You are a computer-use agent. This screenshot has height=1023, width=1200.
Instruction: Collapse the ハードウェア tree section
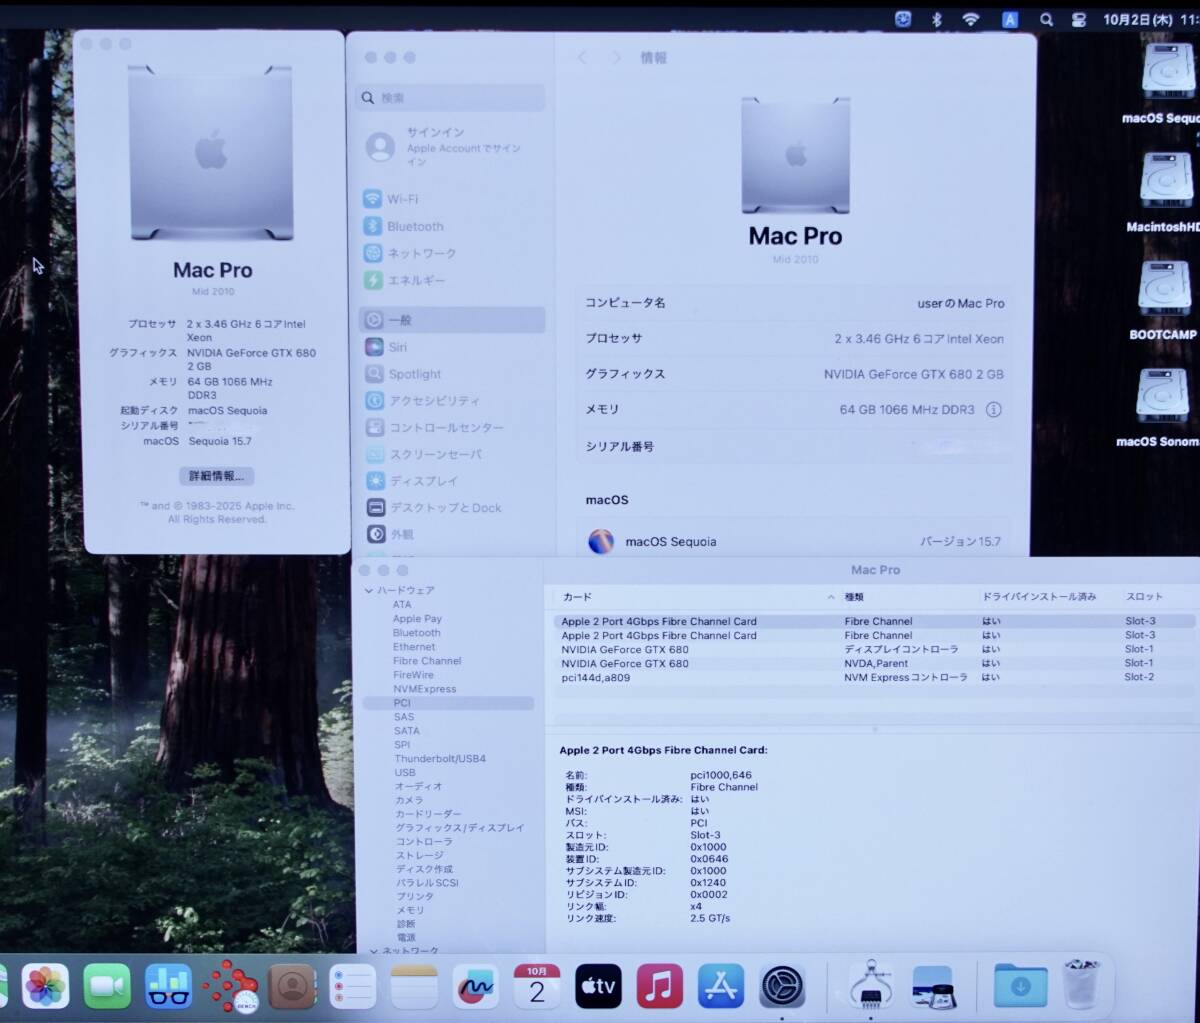coord(369,591)
